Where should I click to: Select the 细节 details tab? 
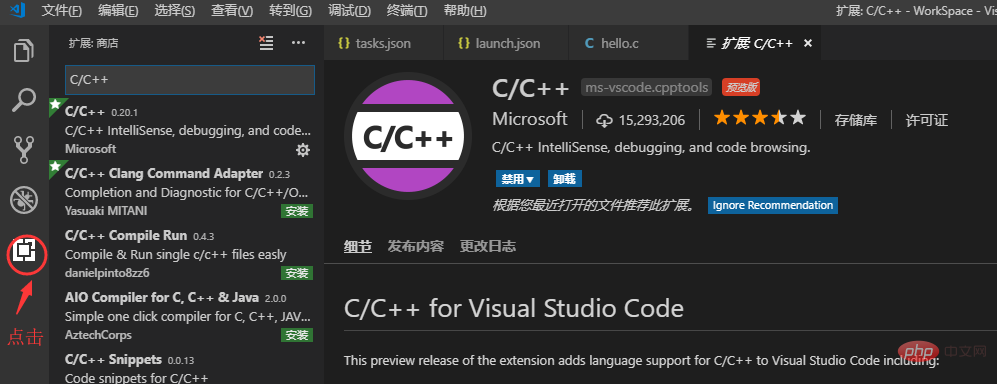[358, 246]
